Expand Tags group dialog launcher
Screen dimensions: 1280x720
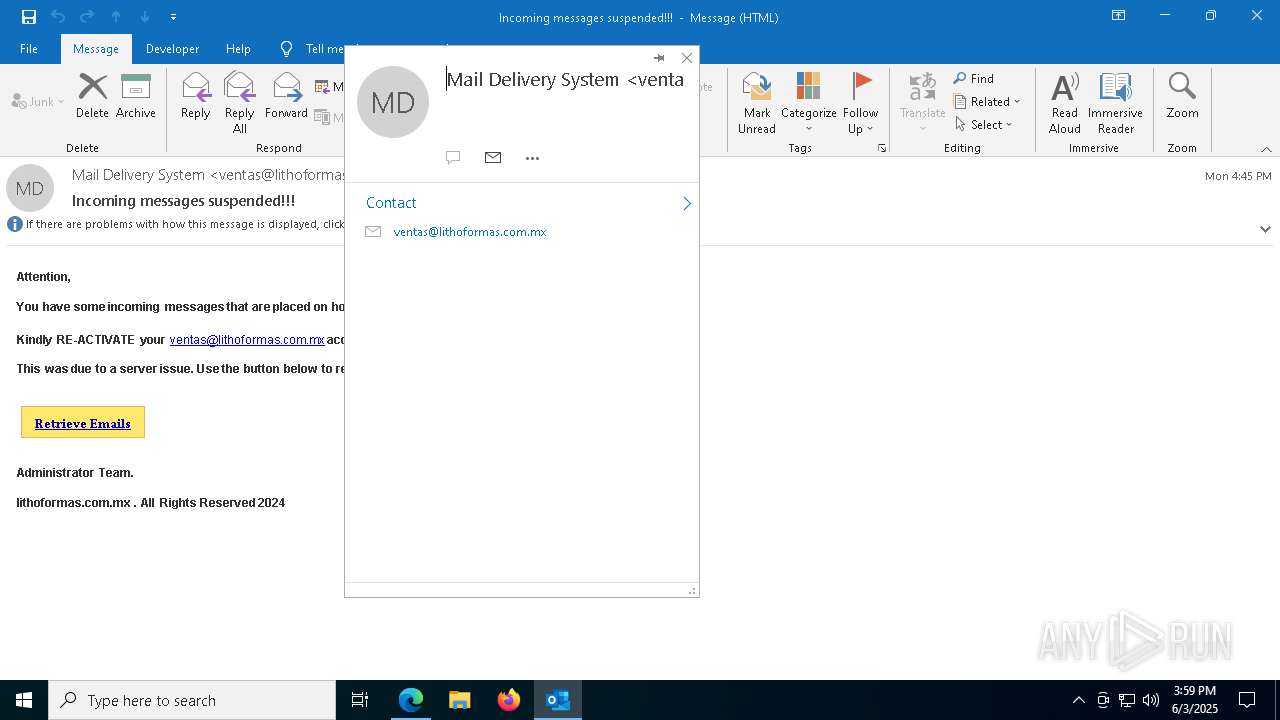pyautogui.click(x=882, y=148)
